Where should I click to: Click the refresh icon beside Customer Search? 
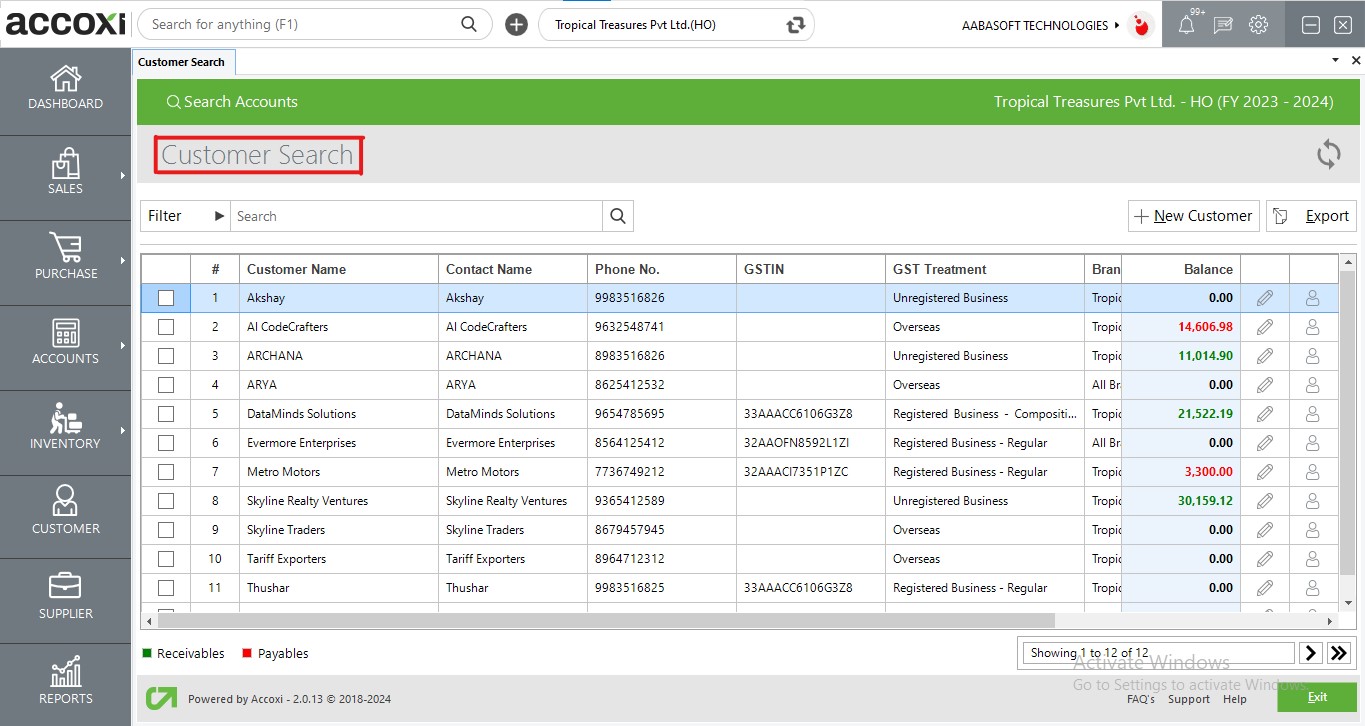tap(1328, 154)
